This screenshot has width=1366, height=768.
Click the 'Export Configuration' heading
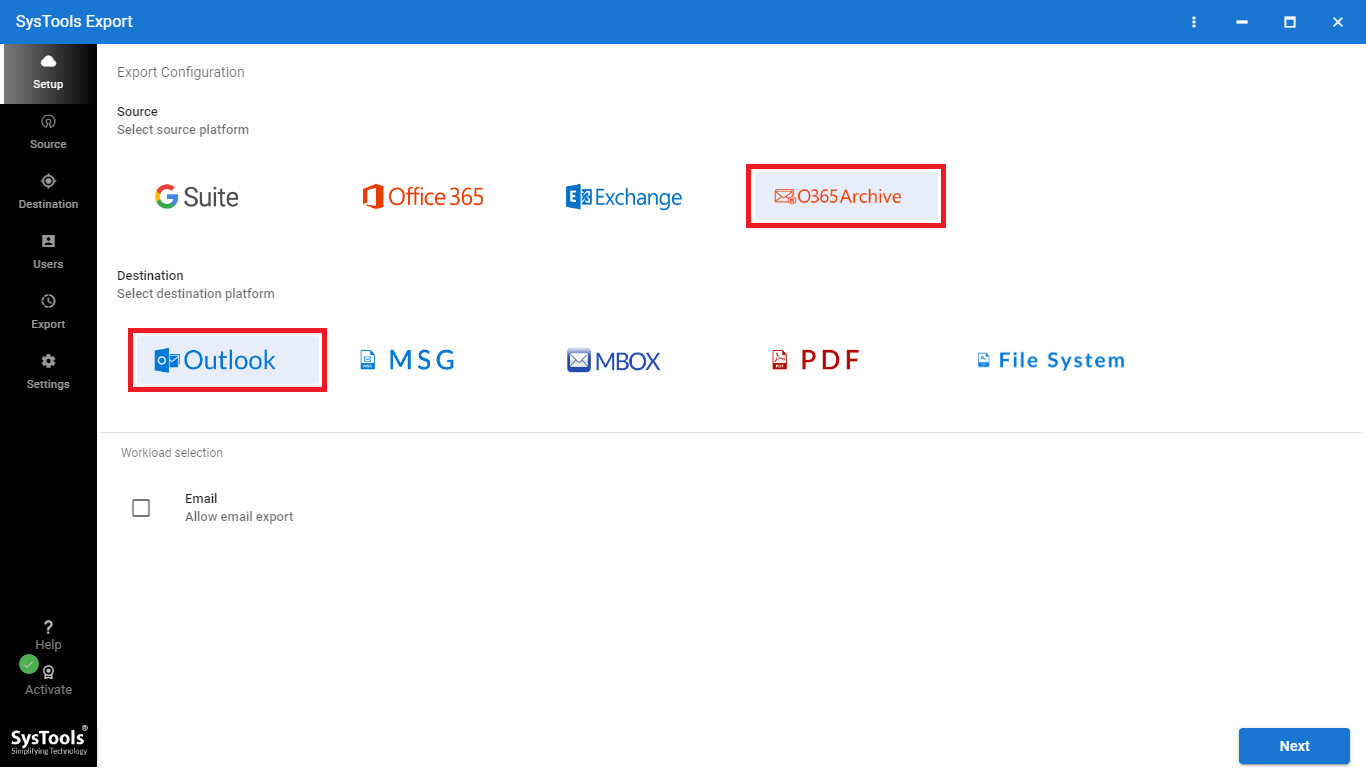coord(181,72)
